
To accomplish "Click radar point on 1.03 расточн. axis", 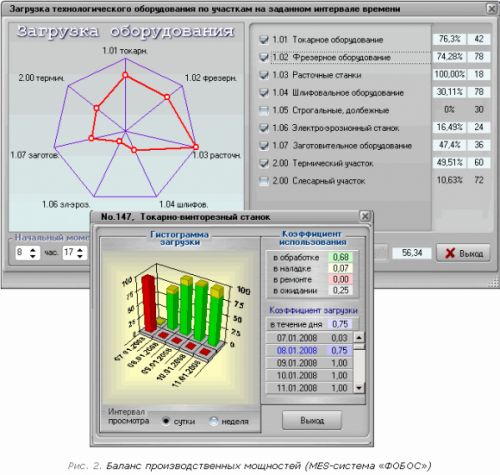I will pyautogui.click(x=196, y=147).
